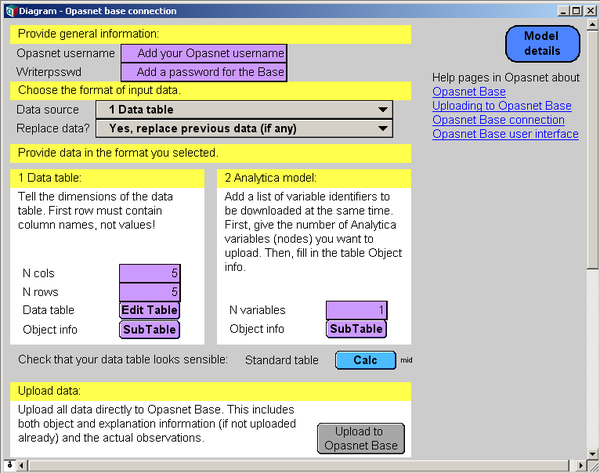Click the Writerpsswd password input field
This screenshot has width=600, height=473.
(x=204, y=72)
